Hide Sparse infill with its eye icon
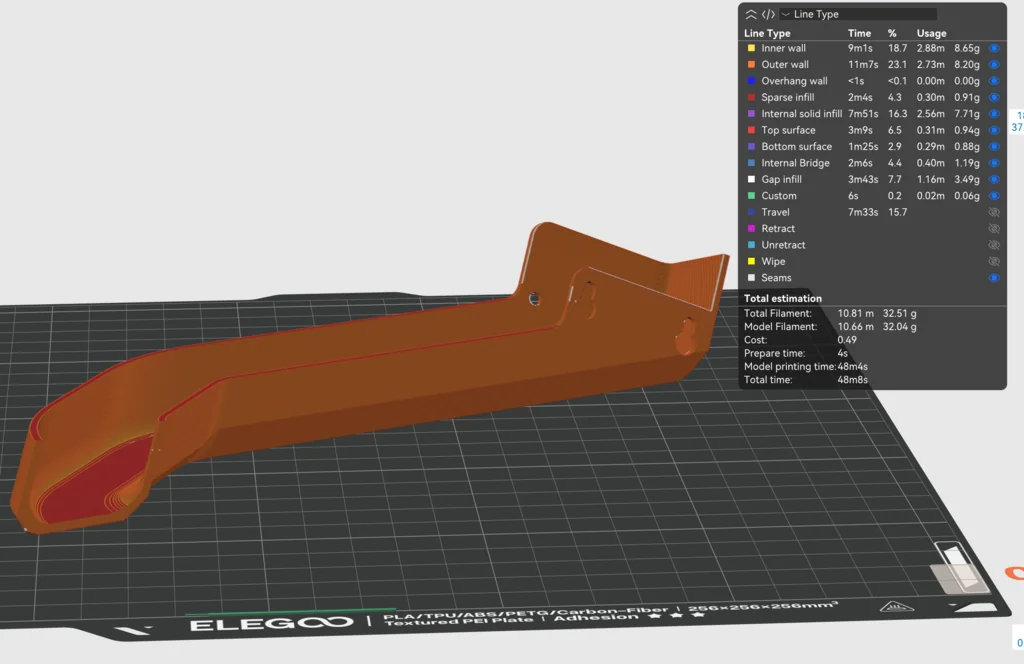Image resolution: width=1024 pixels, height=664 pixels. (x=994, y=97)
